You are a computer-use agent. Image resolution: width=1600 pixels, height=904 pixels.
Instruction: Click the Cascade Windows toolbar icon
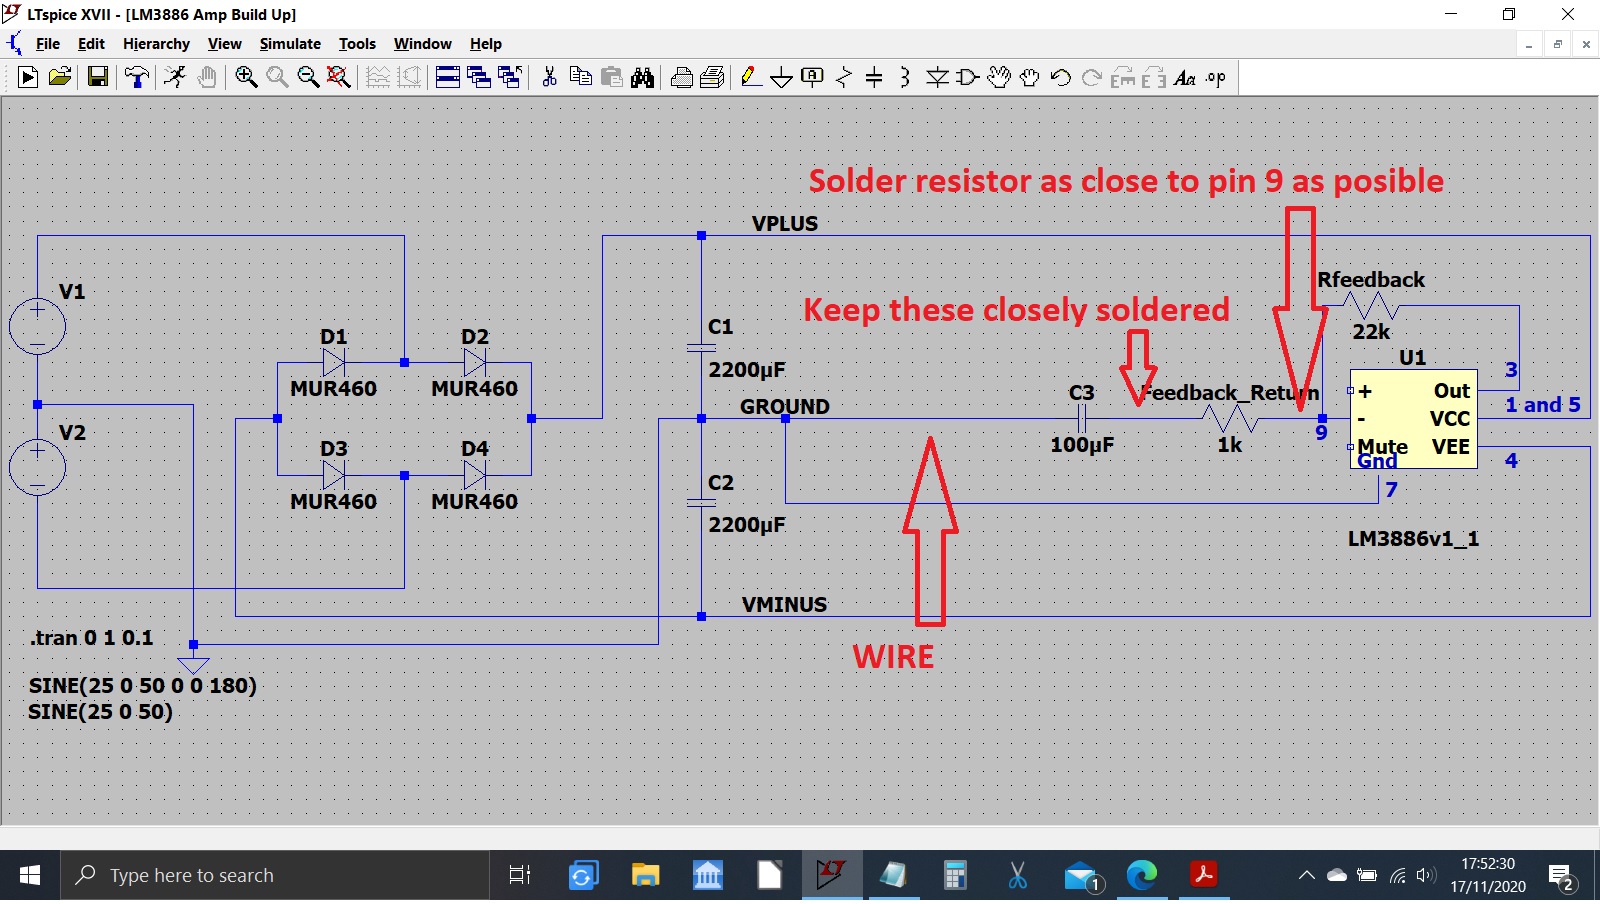point(479,77)
